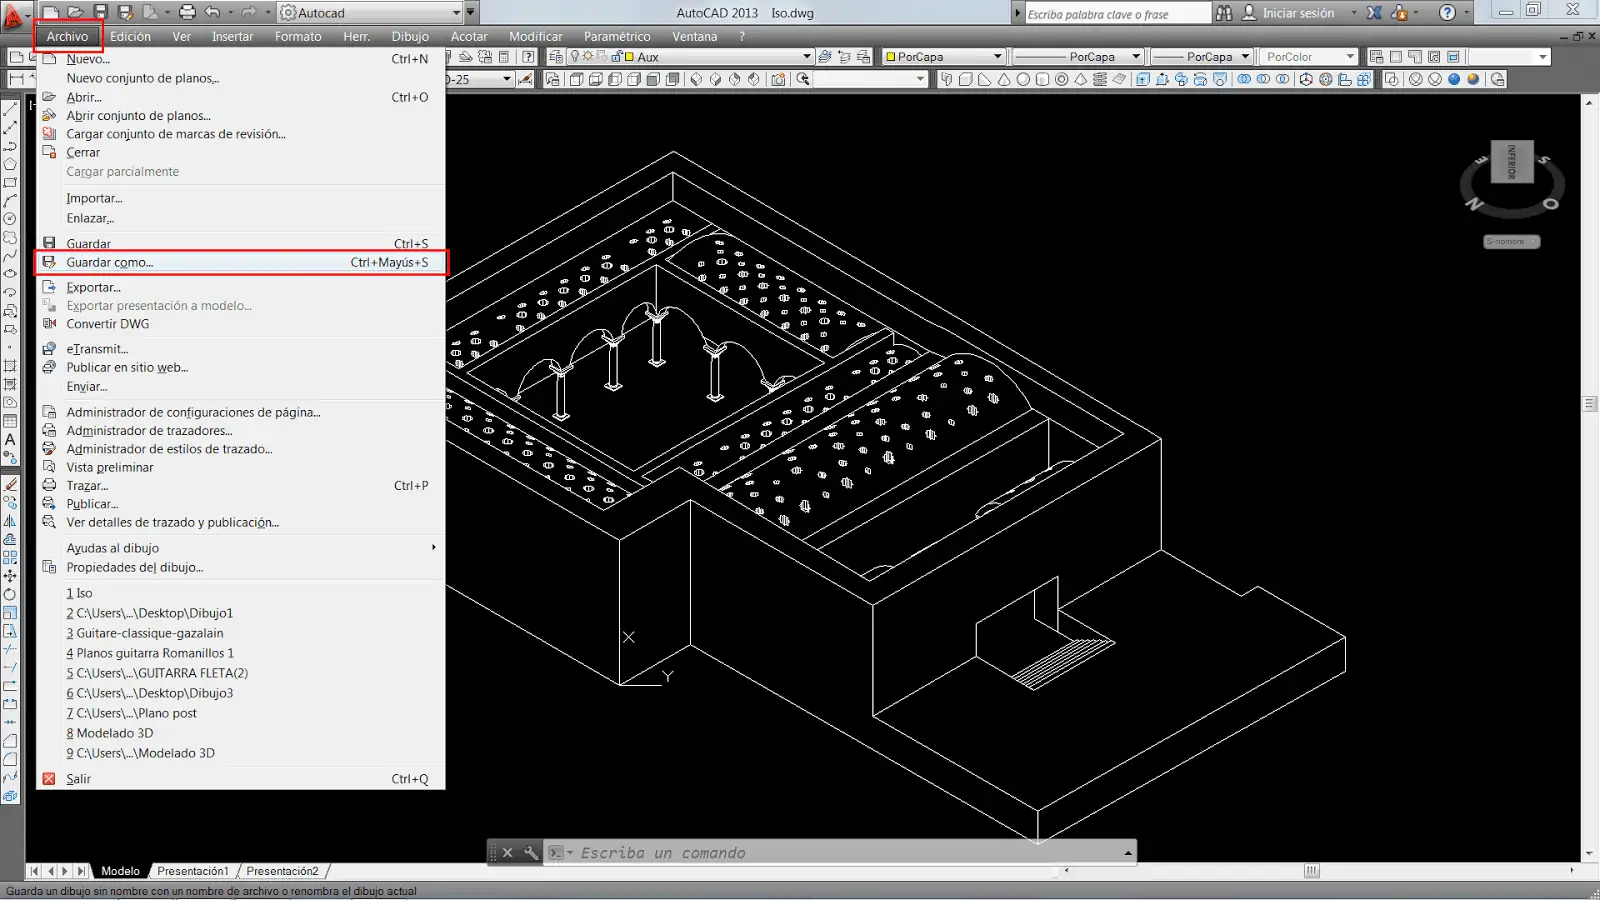
Task: Toggle layer Aux on/off lightbulb icon
Action: tap(575, 57)
